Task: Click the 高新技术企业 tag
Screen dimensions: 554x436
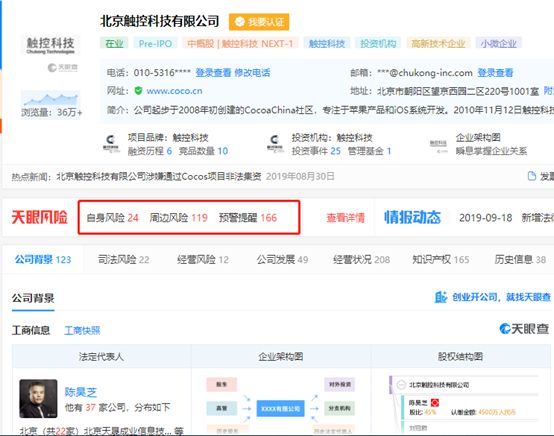Action: point(438,43)
